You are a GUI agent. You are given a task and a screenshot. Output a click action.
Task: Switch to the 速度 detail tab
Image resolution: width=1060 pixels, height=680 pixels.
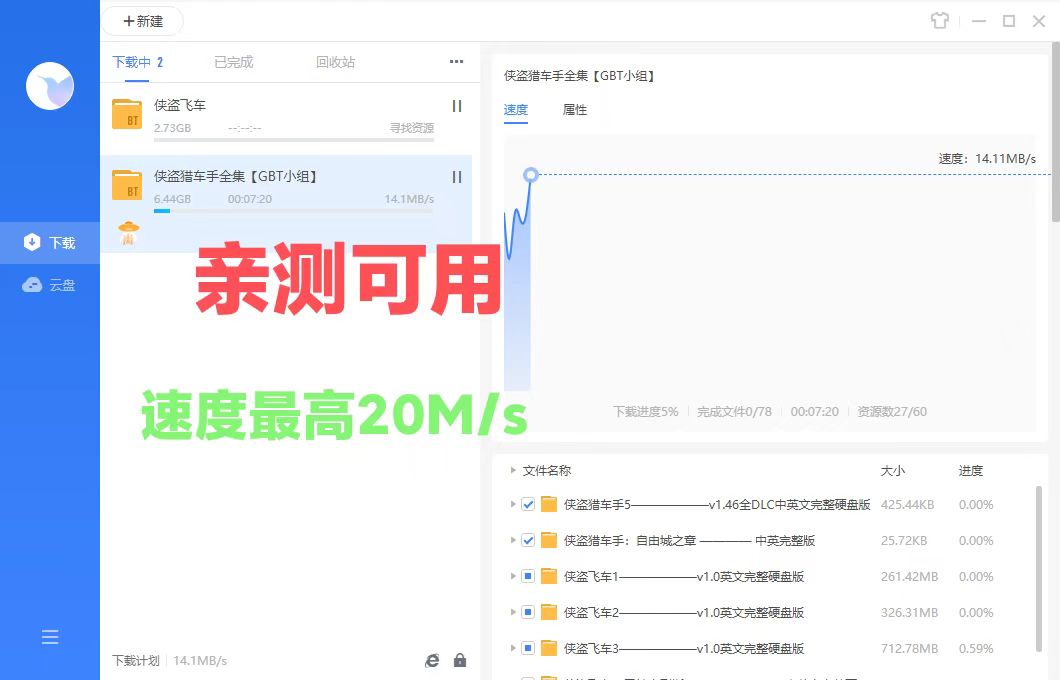[516, 110]
